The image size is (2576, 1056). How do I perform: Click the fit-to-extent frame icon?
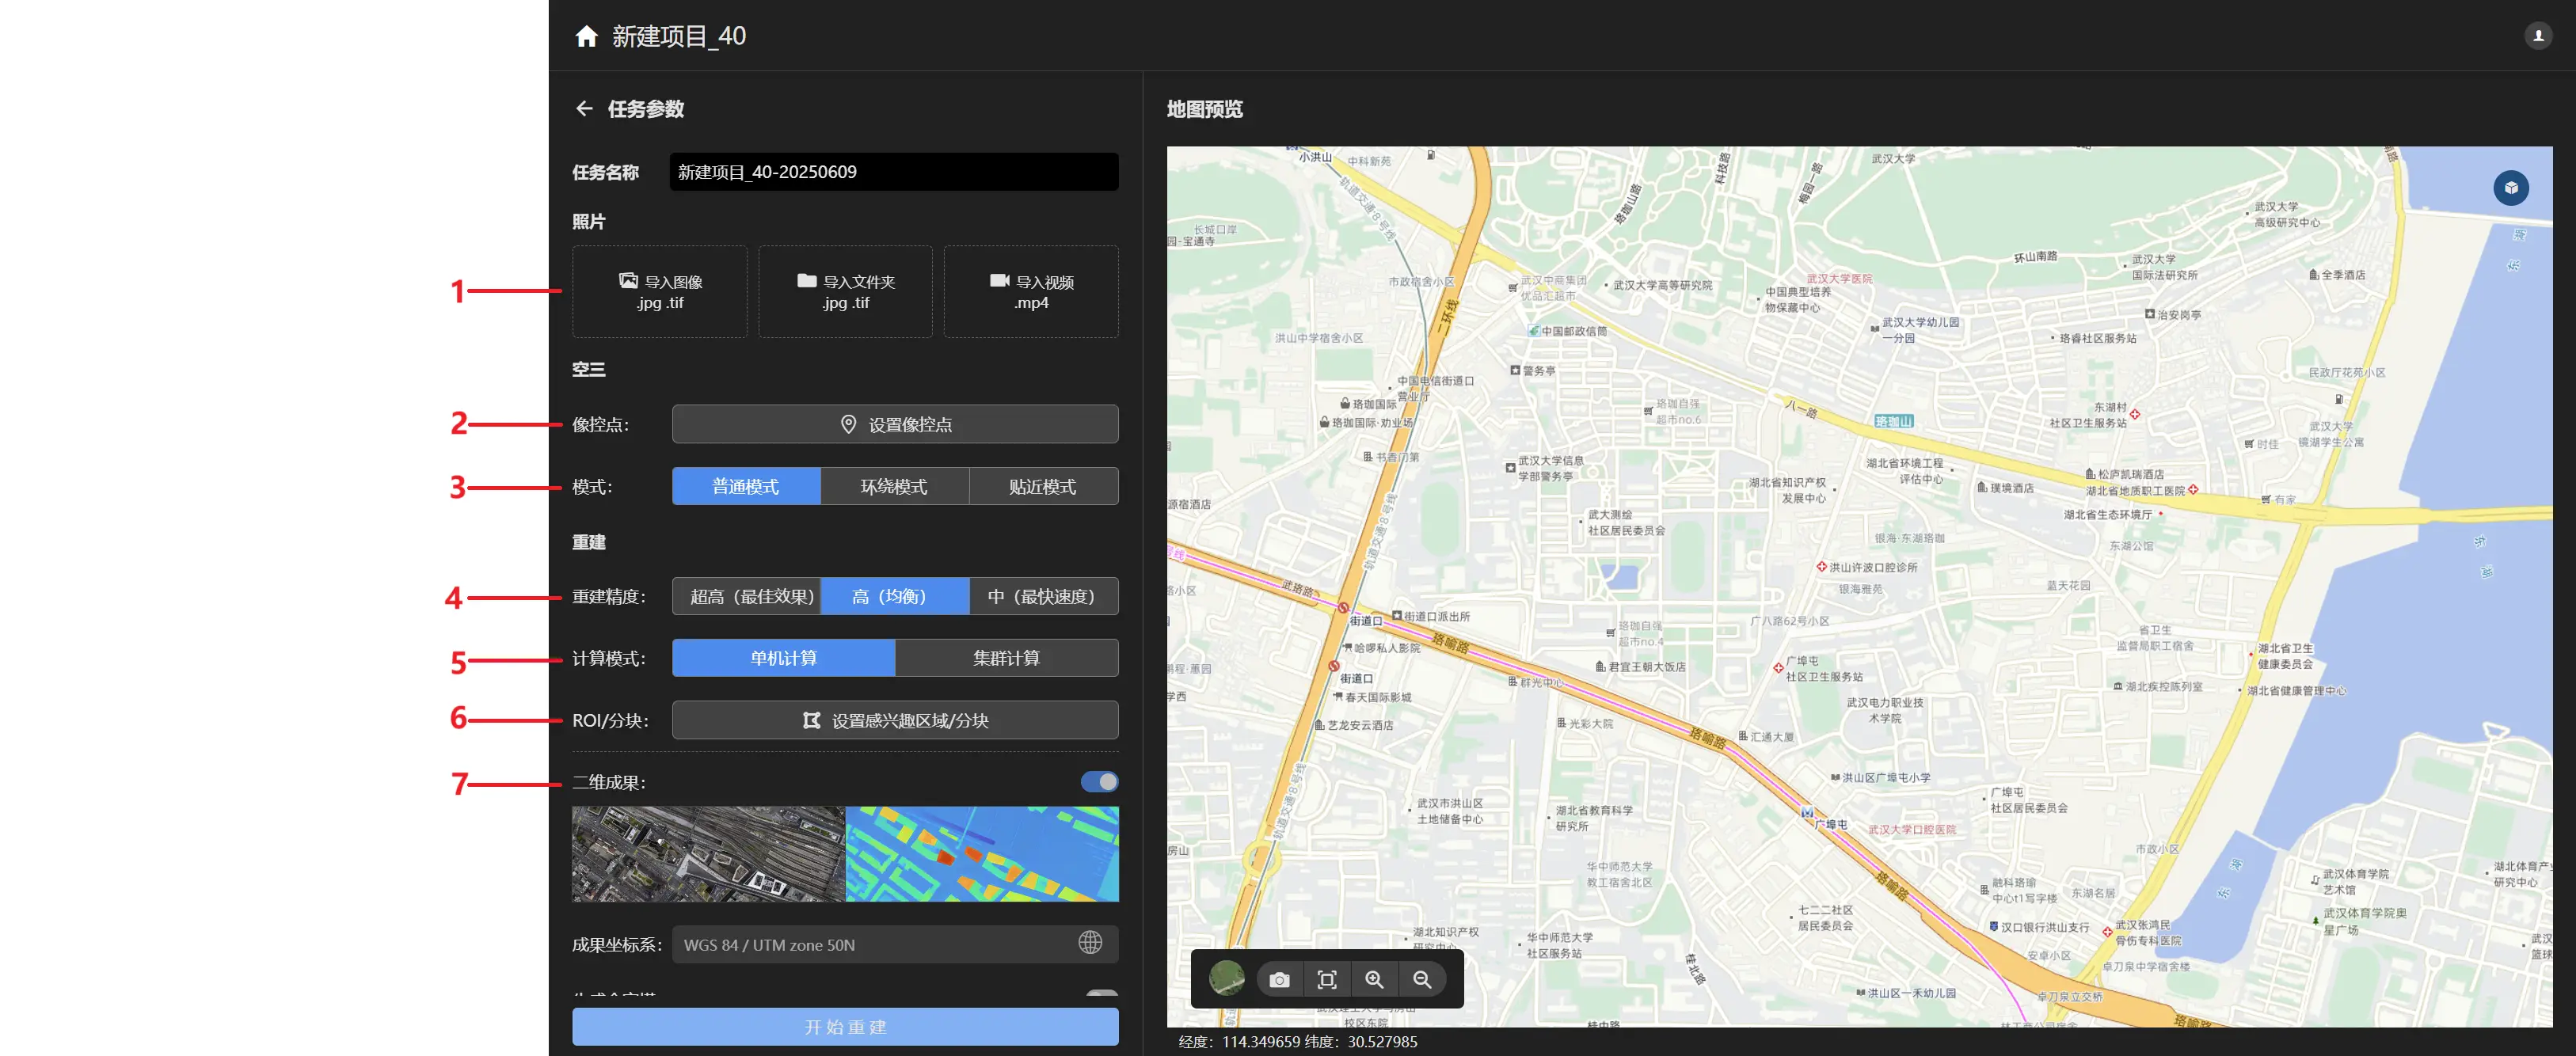[x=1327, y=979]
